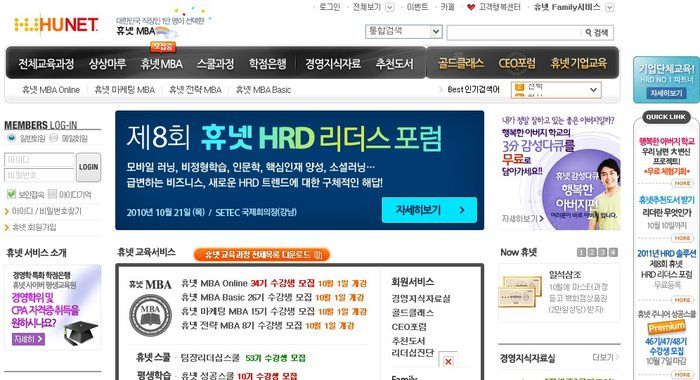Image resolution: width=700 pixels, height=380 pixels.
Task: Click the 카페 link at top
Action: pyautogui.click(x=447, y=7)
